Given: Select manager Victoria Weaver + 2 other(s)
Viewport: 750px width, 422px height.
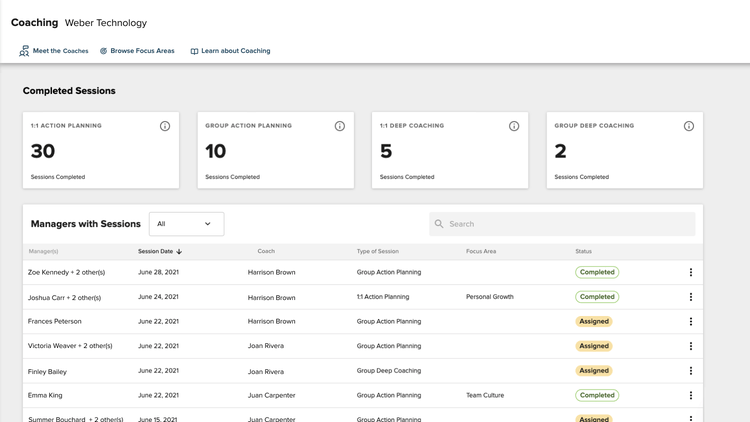Looking at the screenshot, I should (x=70, y=346).
